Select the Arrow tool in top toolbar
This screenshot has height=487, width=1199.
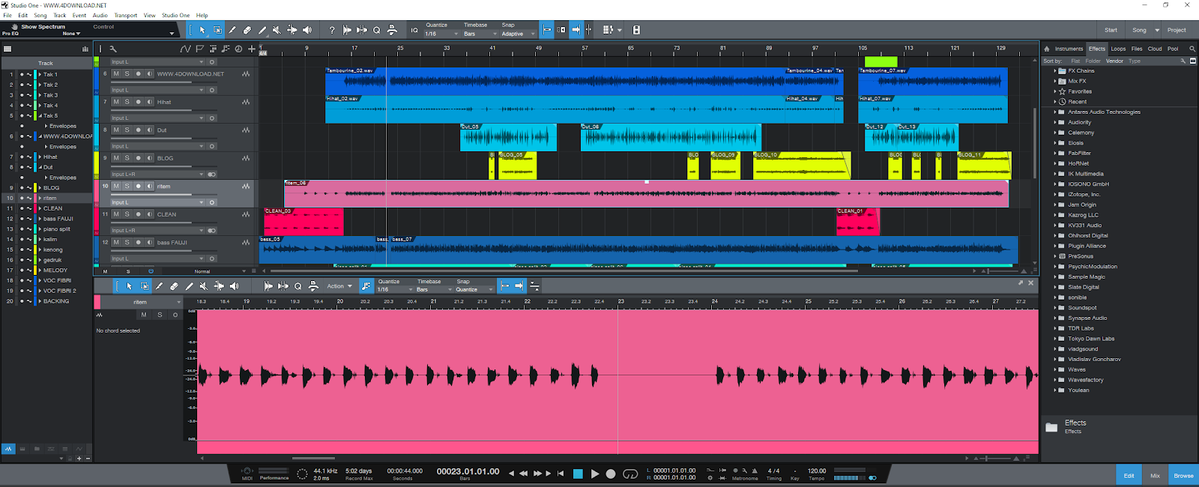pyautogui.click(x=202, y=30)
